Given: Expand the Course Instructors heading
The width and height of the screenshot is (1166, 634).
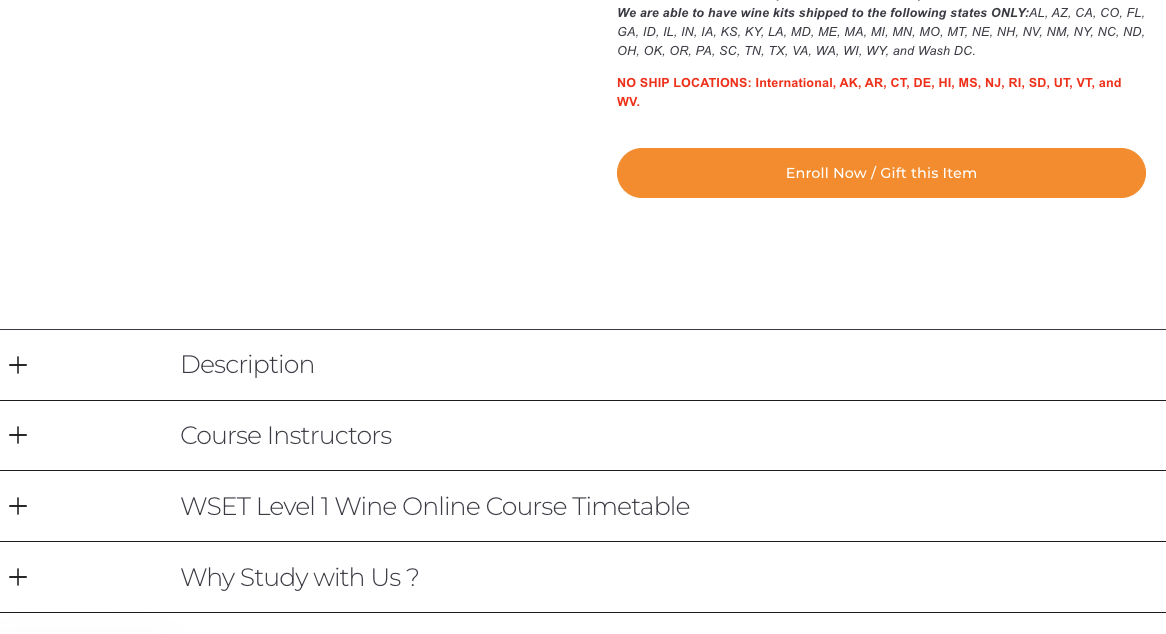Looking at the screenshot, I should [286, 436].
